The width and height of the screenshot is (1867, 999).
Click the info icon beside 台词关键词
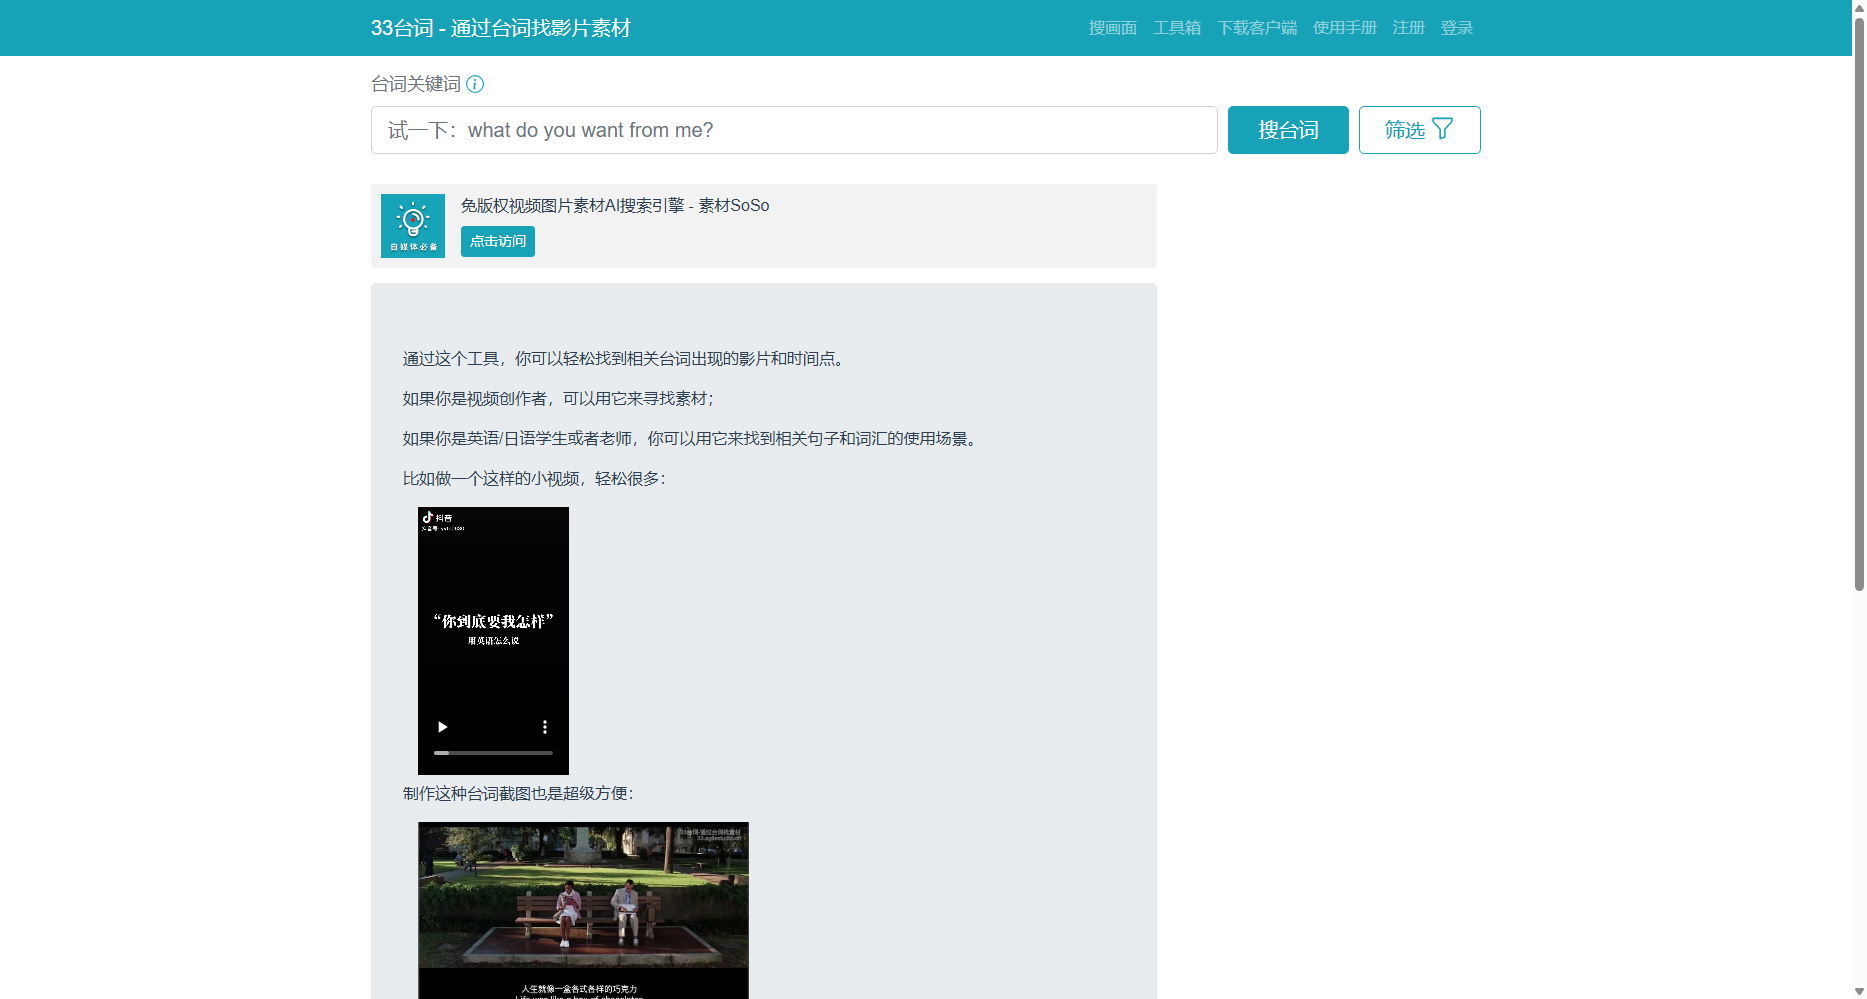(x=475, y=84)
